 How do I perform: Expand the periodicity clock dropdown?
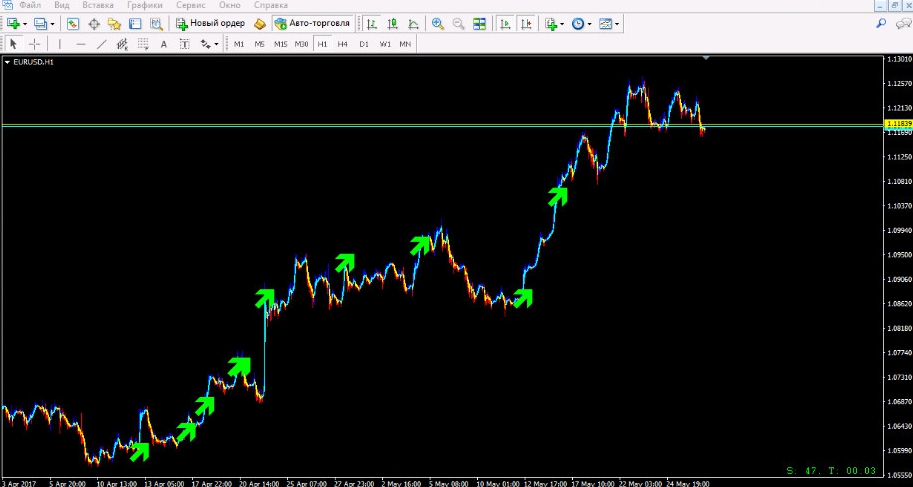pos(590,23)
